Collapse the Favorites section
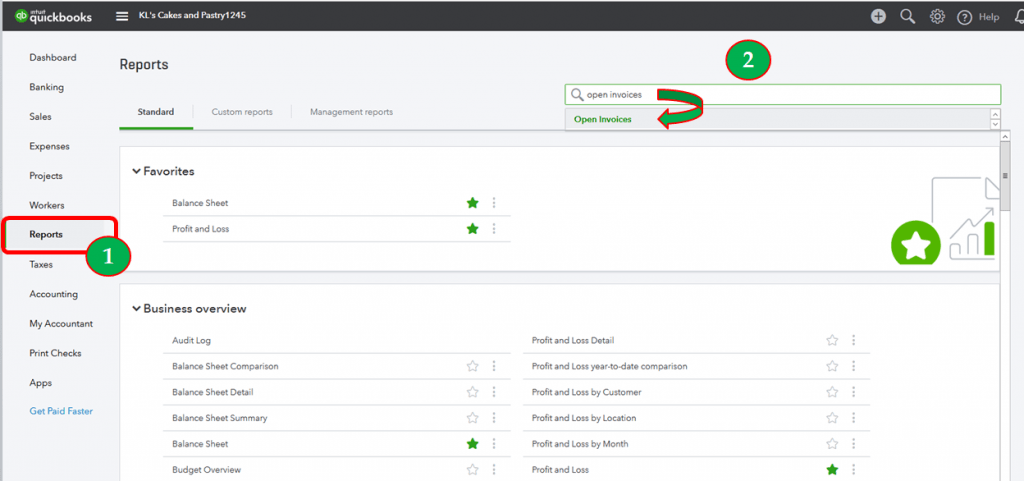Viewport: 1024px width, 481px height. coord(136,172)
